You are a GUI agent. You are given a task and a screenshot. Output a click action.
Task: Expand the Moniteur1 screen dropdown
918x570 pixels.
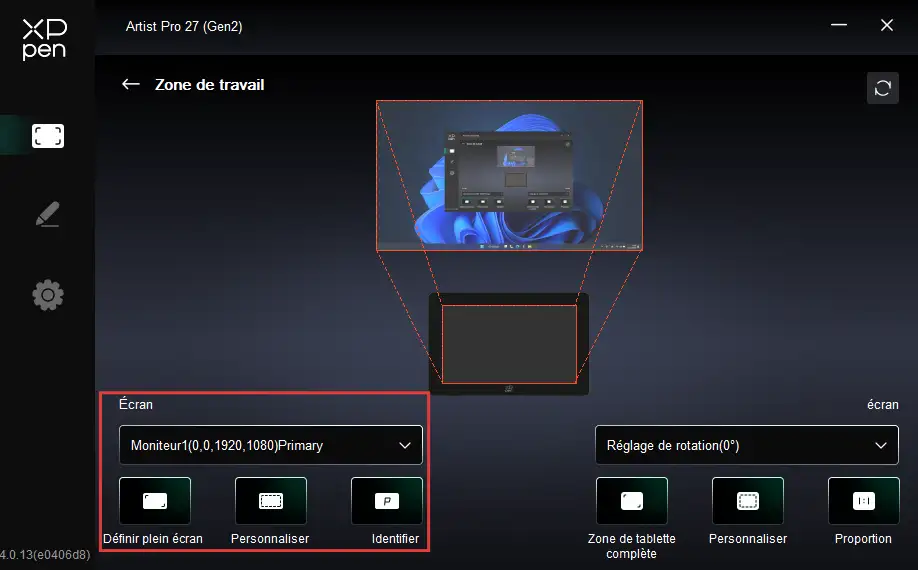[x=270, y=445]
